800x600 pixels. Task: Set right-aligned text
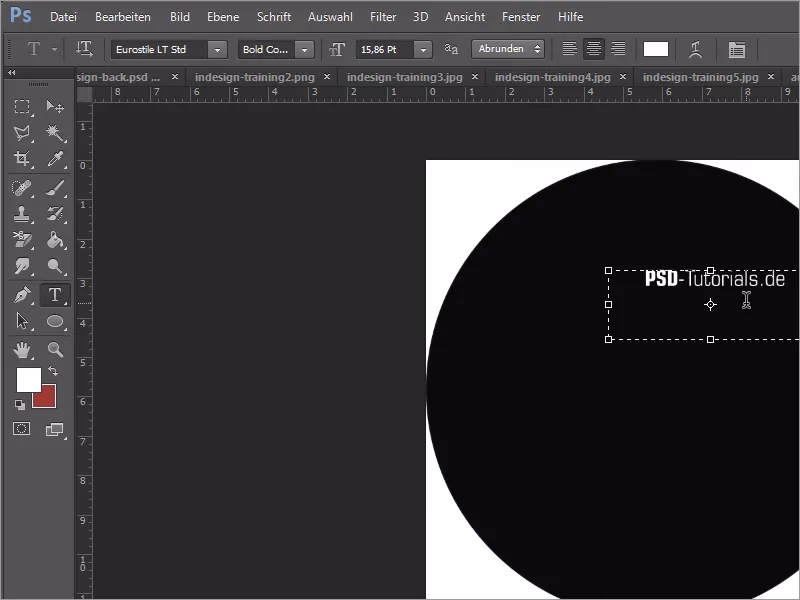(618, 48)
